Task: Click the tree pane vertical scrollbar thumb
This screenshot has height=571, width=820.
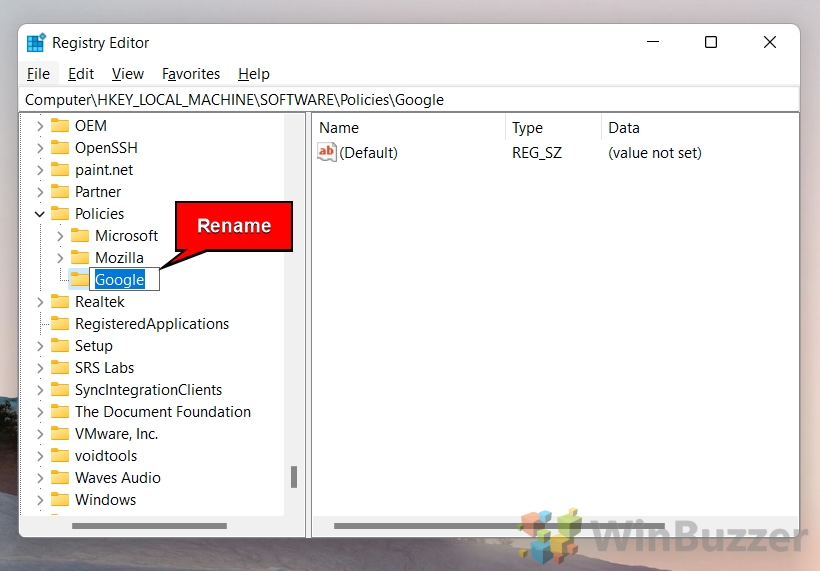Action: click(294, 477)
